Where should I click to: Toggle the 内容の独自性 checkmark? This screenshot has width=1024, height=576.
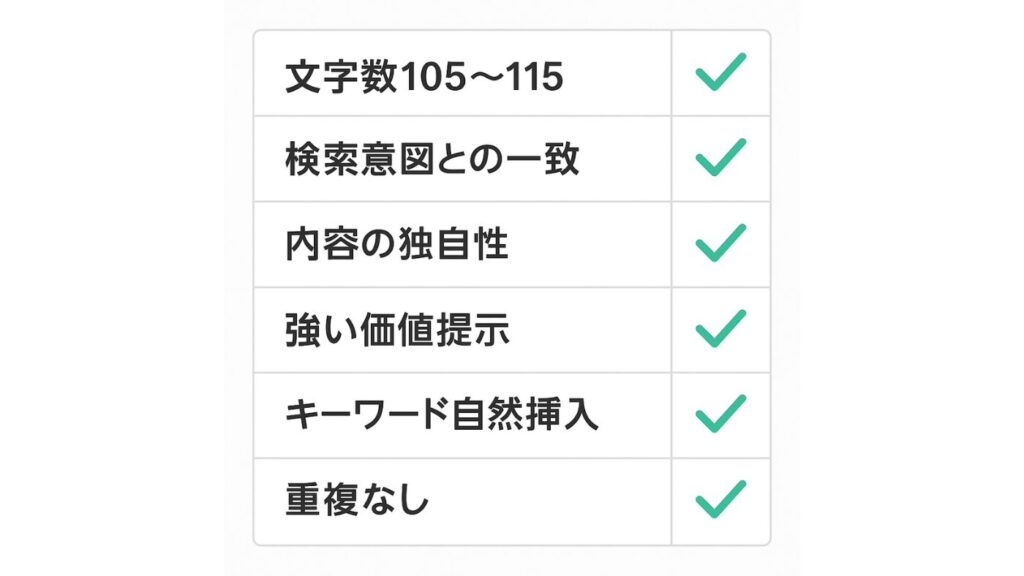(x=720, y=244)
